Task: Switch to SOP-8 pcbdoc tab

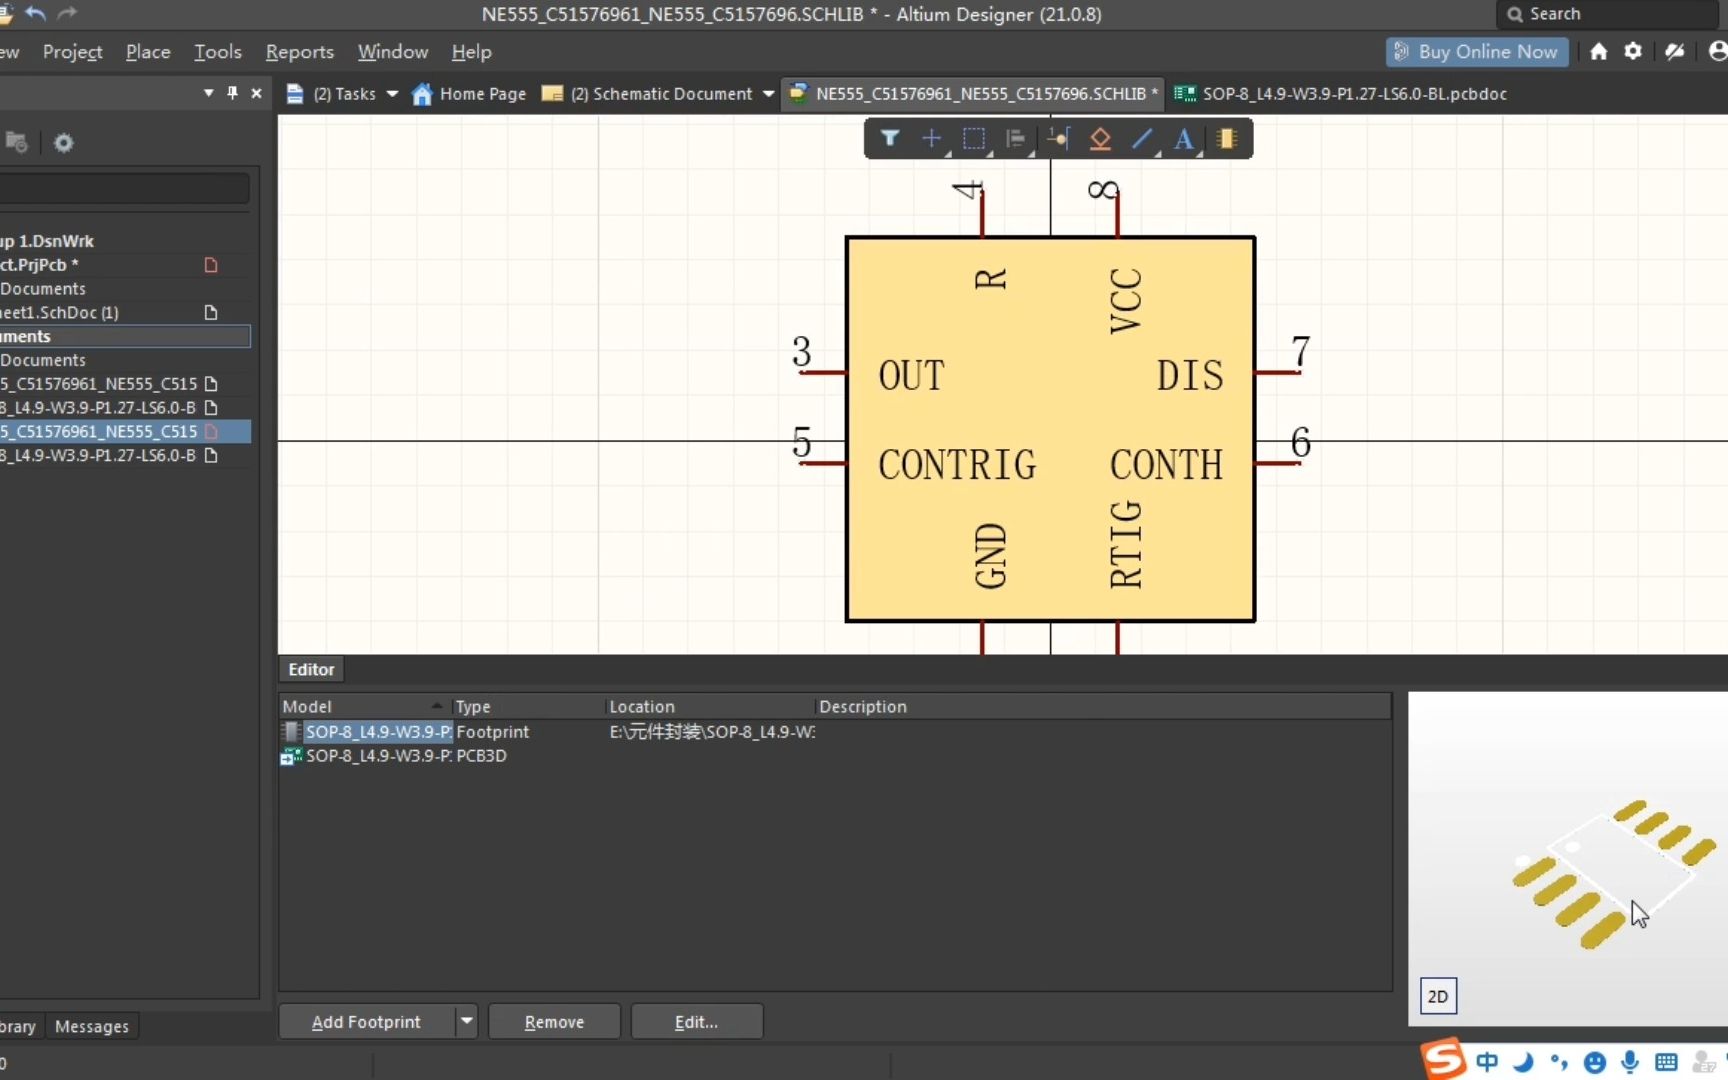Action: [x=1341, y=93]
